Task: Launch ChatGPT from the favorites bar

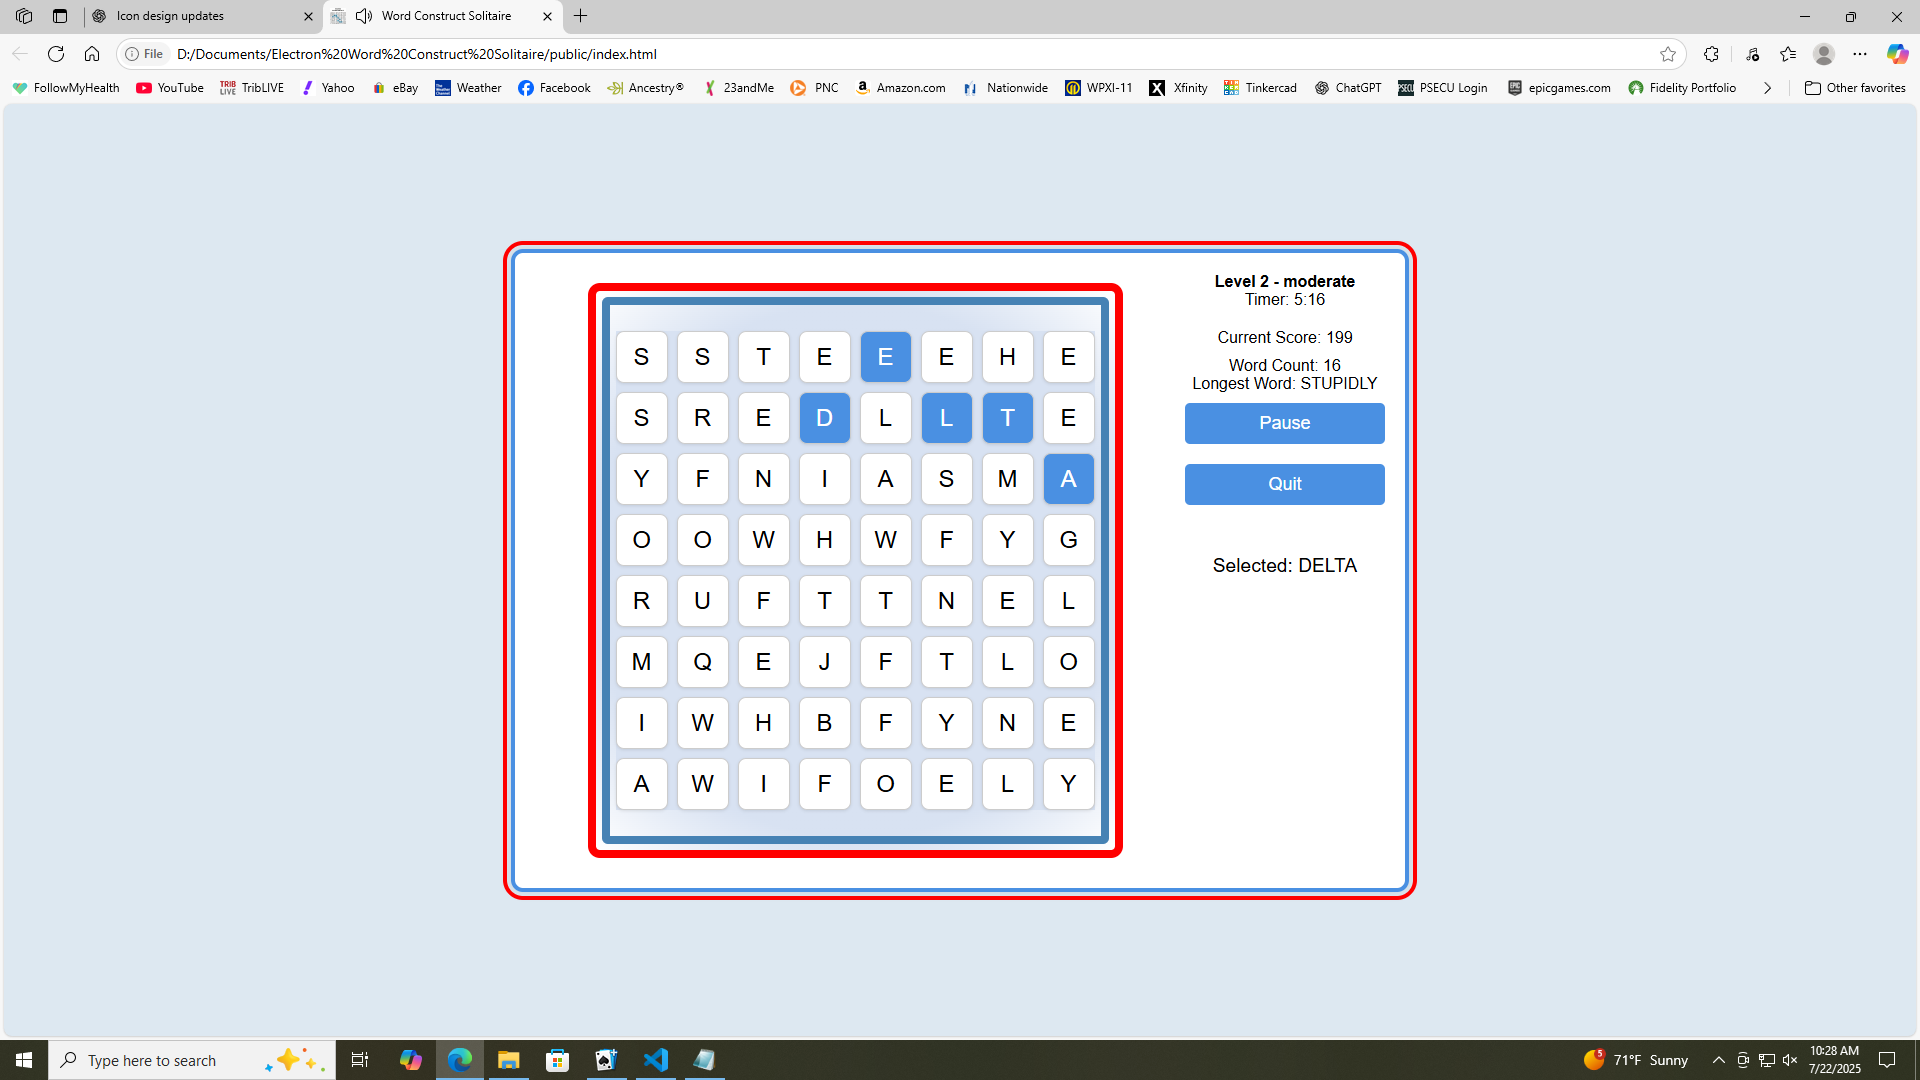Action: 1347,88
